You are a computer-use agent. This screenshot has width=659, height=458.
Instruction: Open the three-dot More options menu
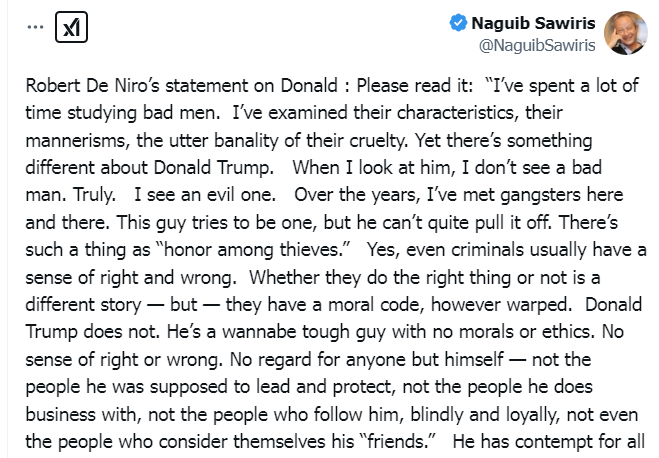pyautogui.click(x=37, y=27)
